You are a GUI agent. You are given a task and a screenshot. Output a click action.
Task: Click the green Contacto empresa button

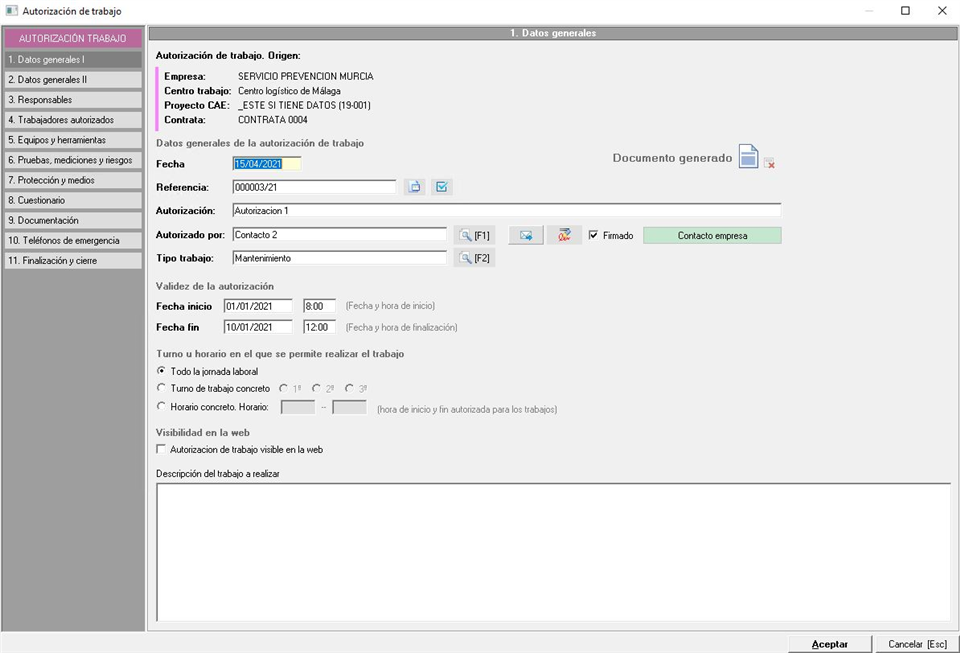tap(711, 236)
